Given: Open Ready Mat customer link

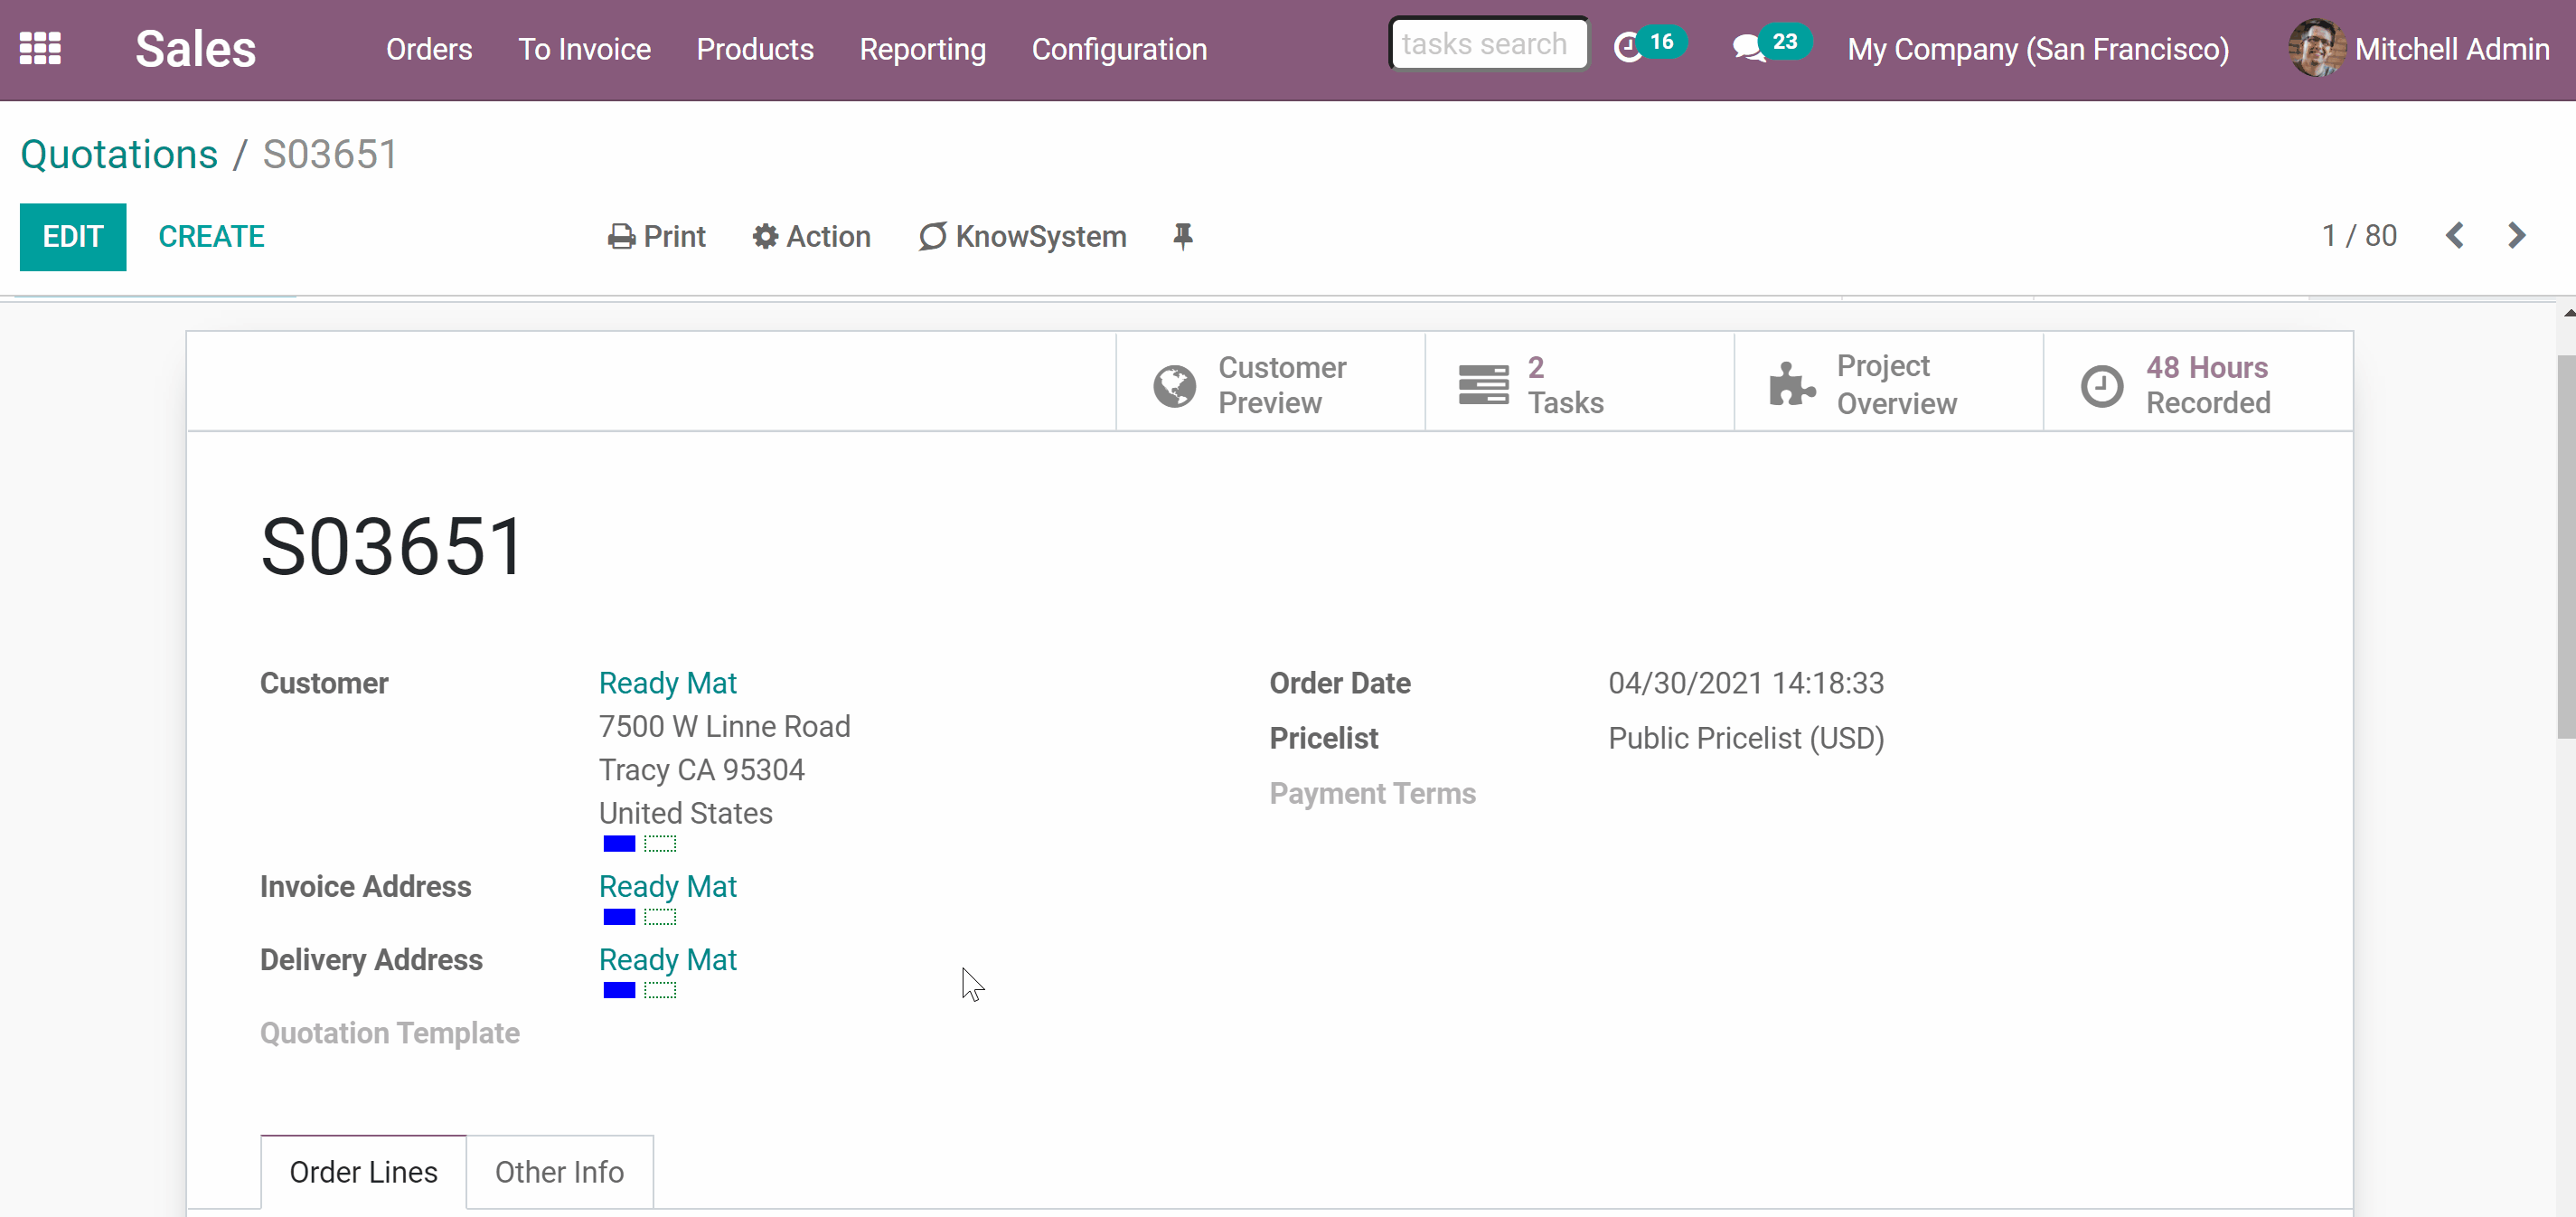Looking at the screenshot, I should (667, 683).
